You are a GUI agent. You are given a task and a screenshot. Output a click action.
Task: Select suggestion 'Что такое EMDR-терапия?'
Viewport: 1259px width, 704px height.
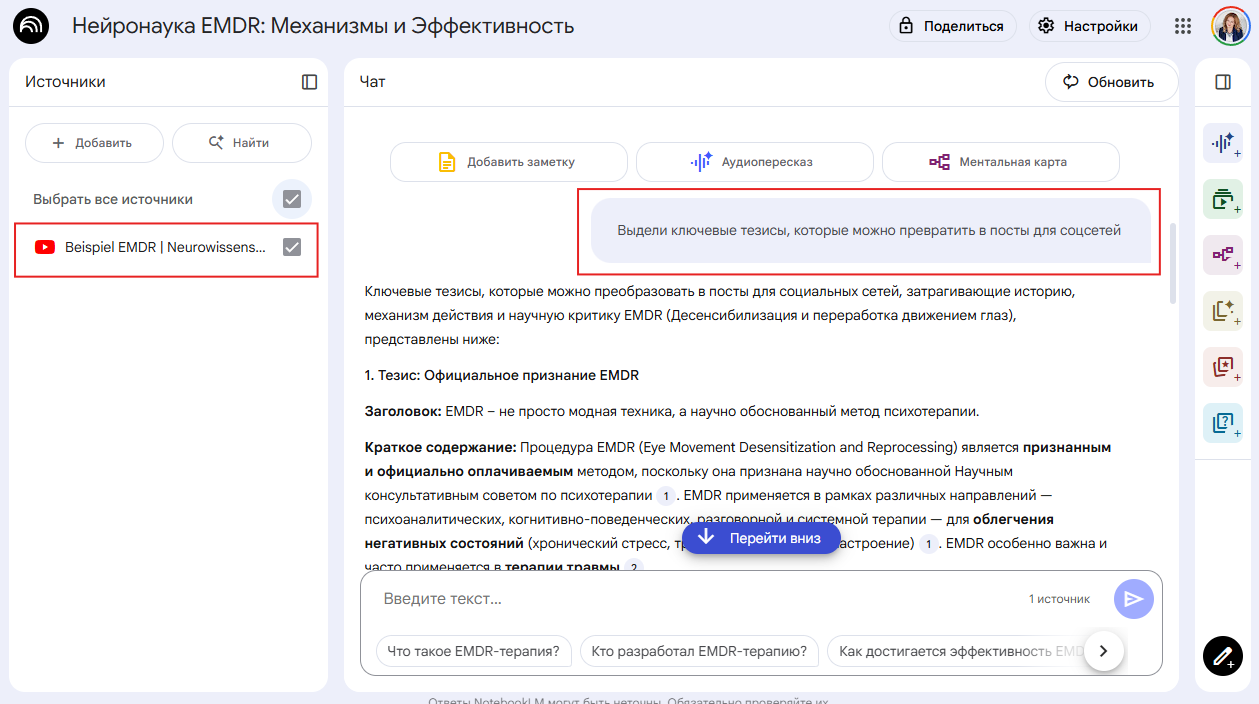474,651
